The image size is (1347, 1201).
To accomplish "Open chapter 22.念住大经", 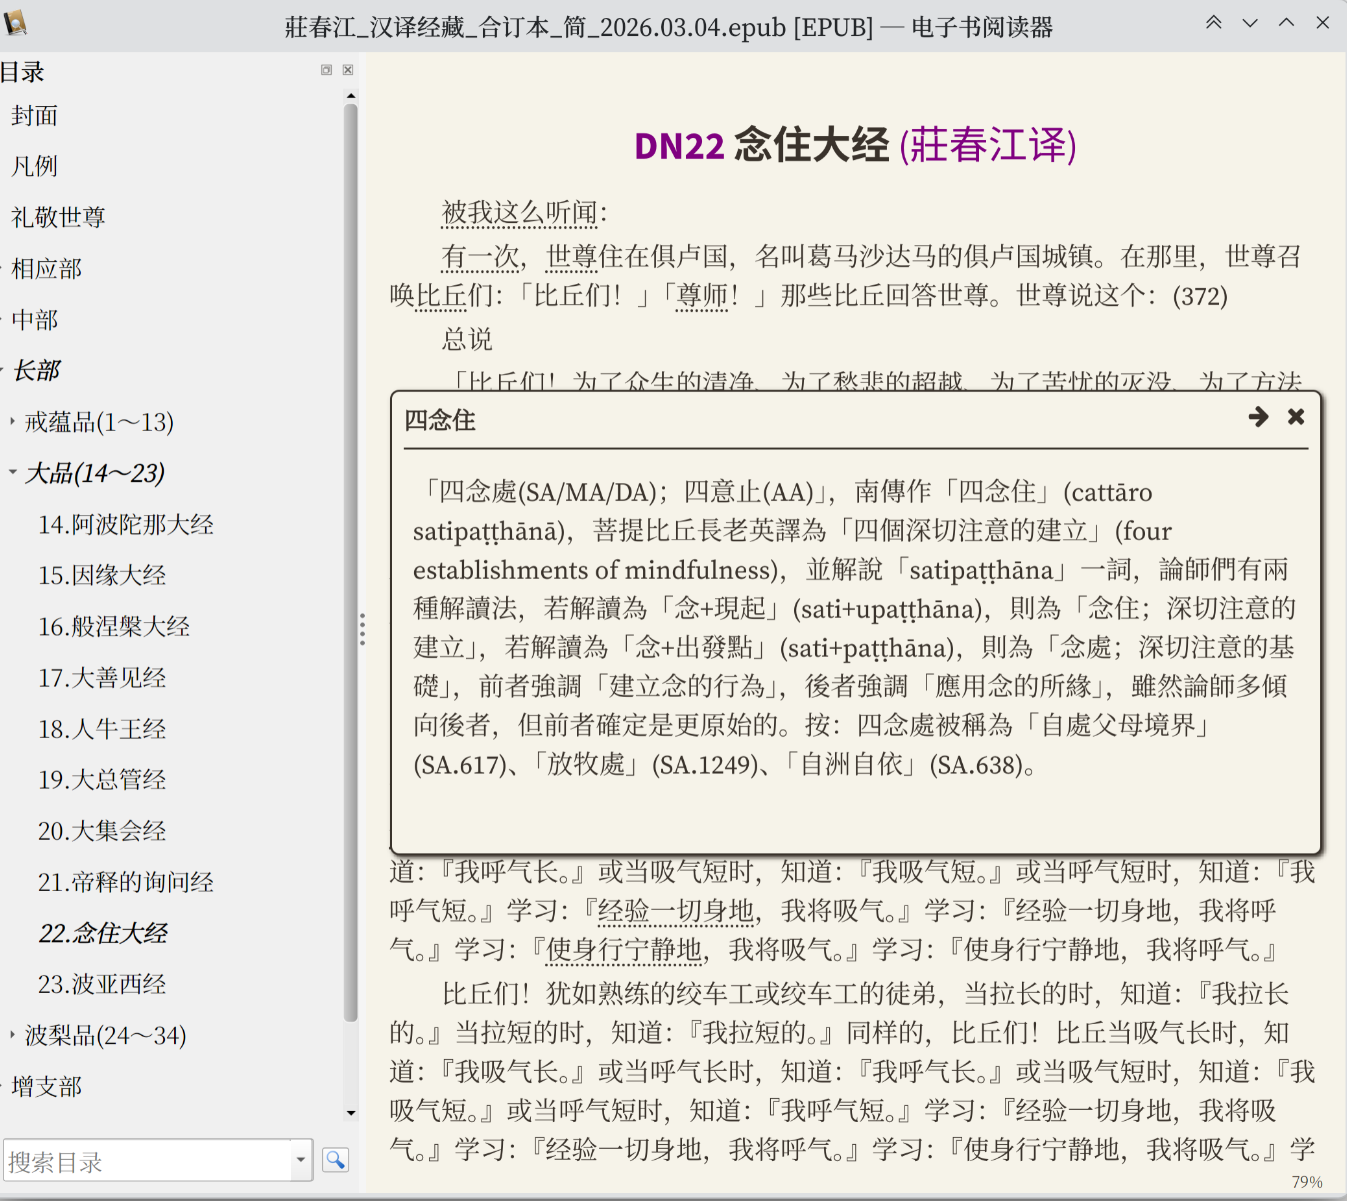I will pyautogui.click(x=103, y=933).
